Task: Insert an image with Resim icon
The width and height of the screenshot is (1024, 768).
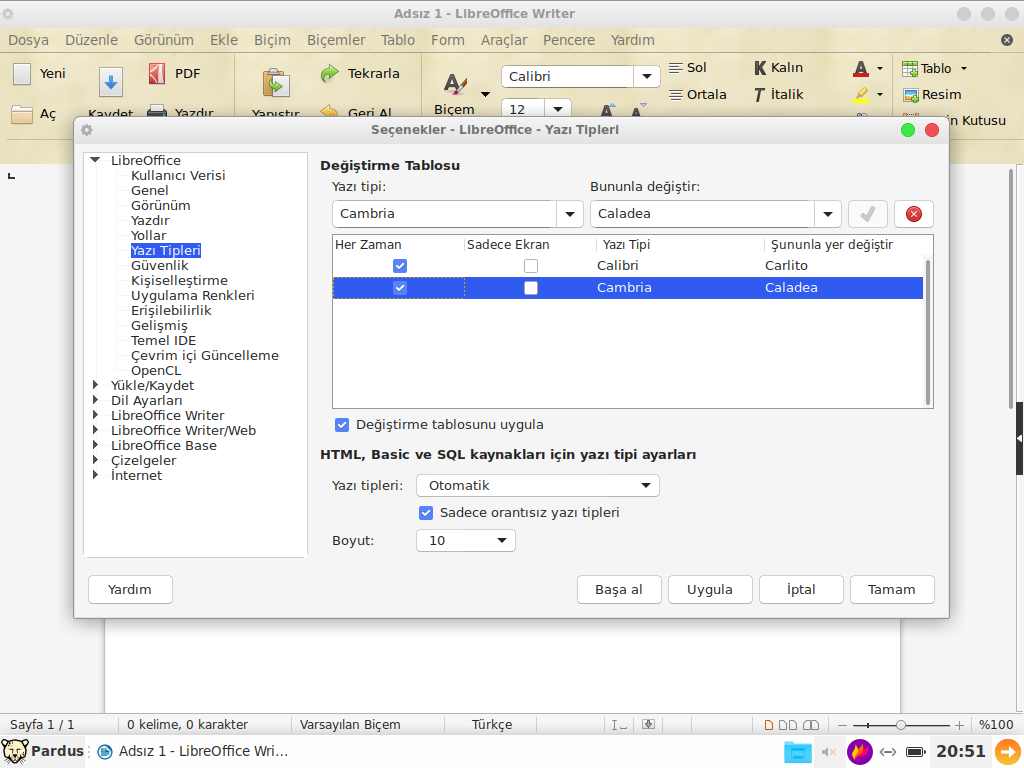Action: (911, 95)
